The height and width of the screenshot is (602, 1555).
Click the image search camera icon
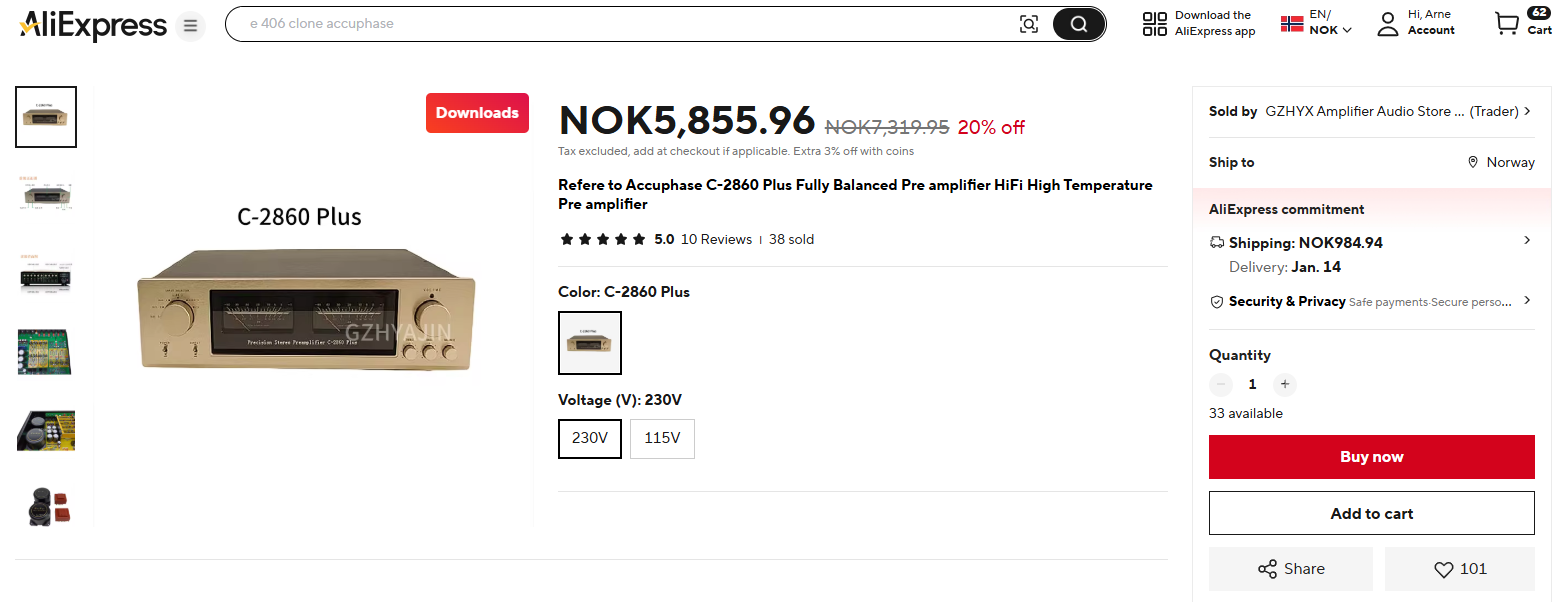click(x=1028, y=24)
